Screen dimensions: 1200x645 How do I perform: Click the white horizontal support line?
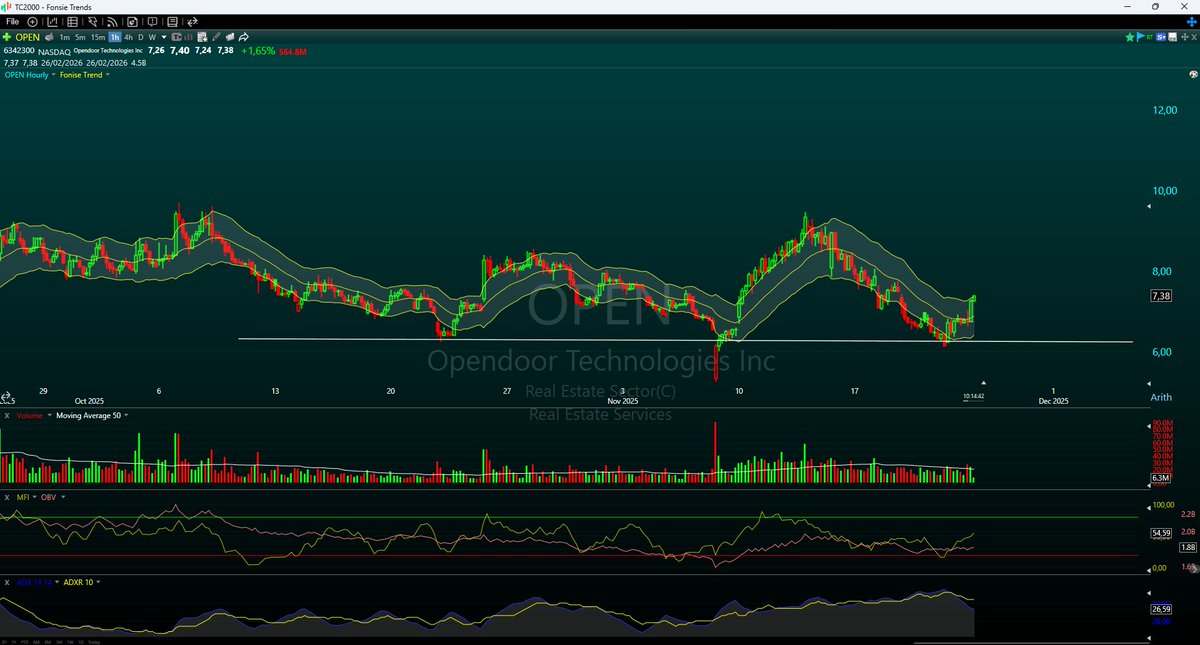tap(685, 341)
